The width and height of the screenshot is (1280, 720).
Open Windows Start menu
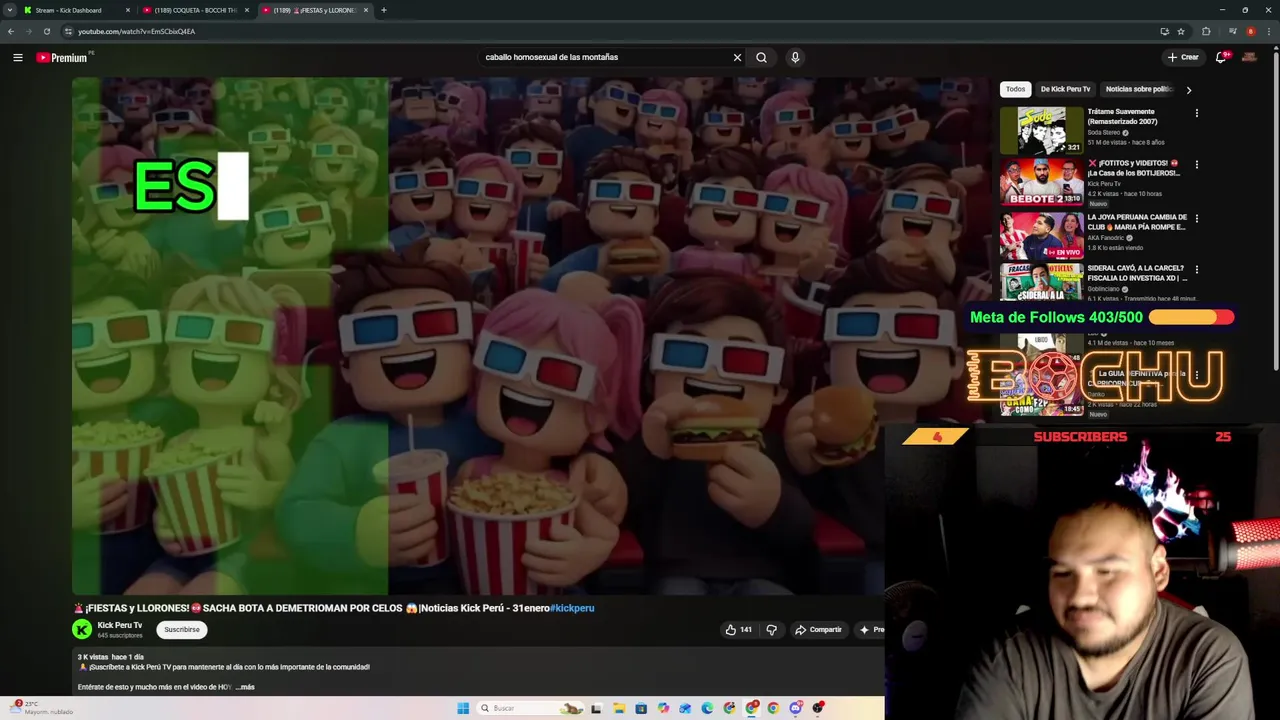pyautogui.click(x=463, y=708)
